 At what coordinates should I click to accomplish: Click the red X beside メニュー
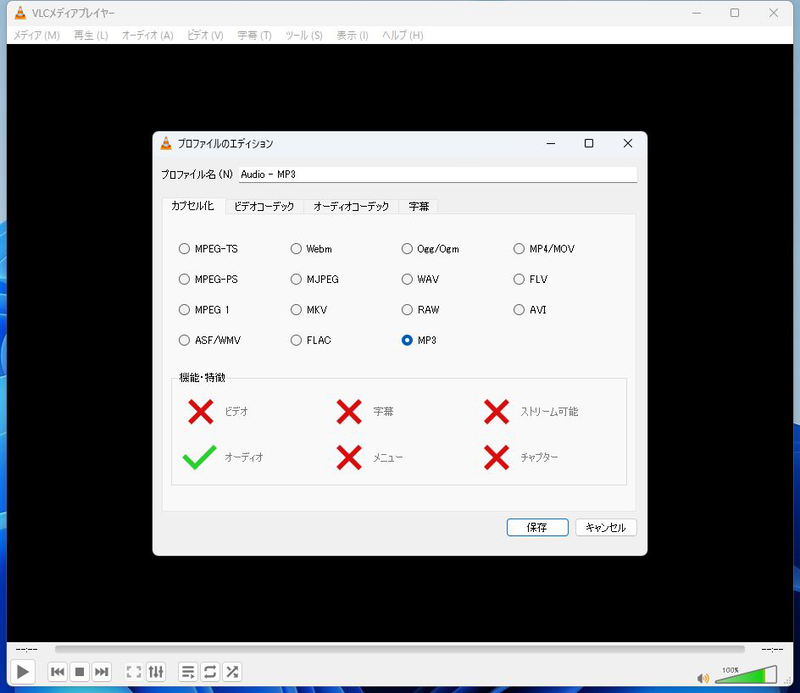click(x=349, y=457)
